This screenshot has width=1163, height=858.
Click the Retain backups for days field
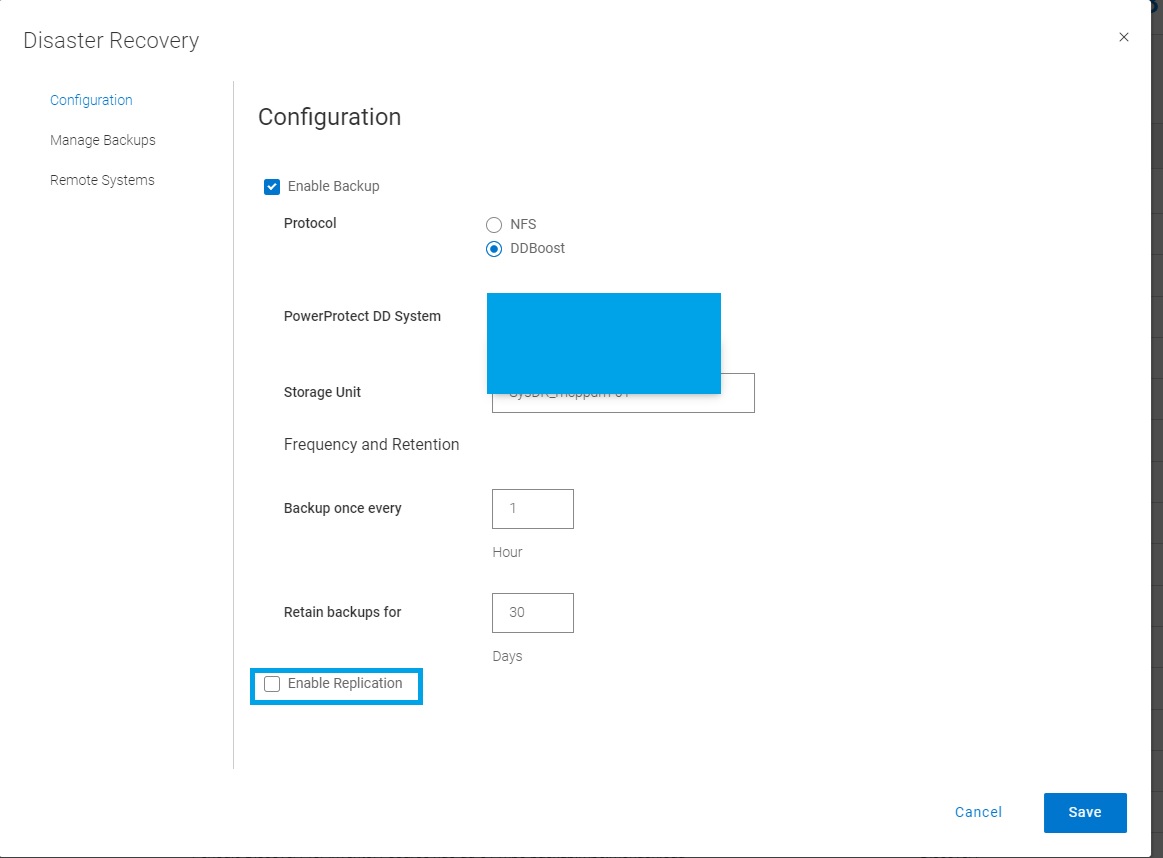pos(532,612)
